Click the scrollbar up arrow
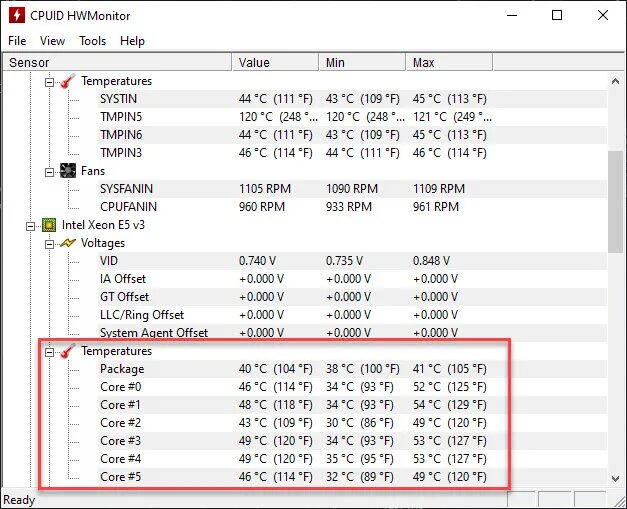Screen dimensions: 627x509 pyautogui.click(x=615, y=81)
